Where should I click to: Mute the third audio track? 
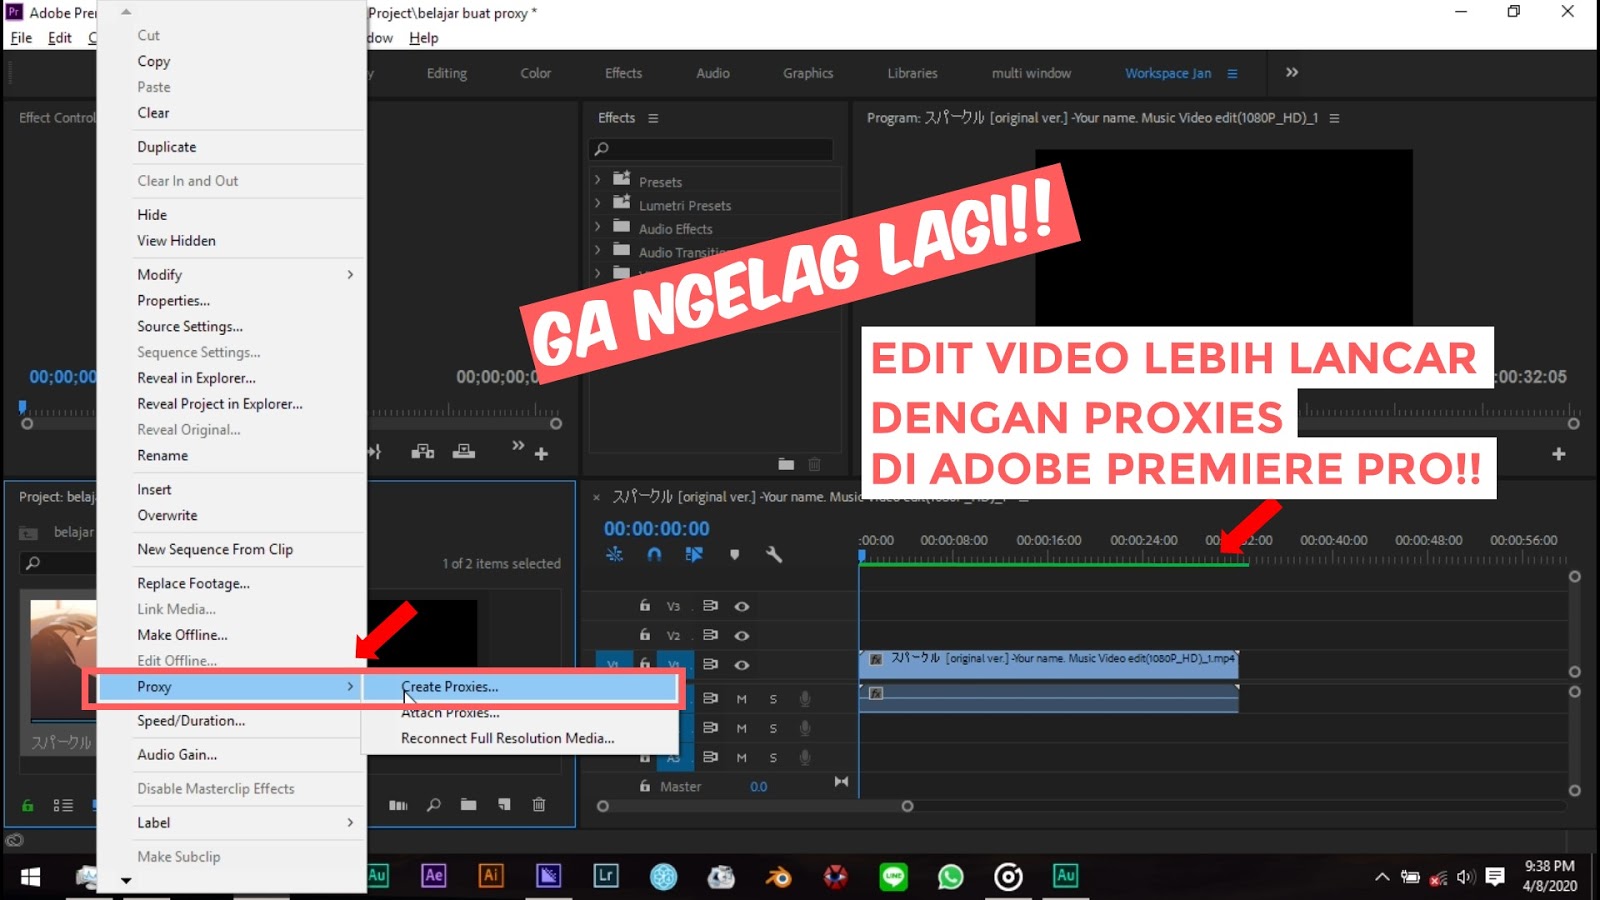point(742,758)
